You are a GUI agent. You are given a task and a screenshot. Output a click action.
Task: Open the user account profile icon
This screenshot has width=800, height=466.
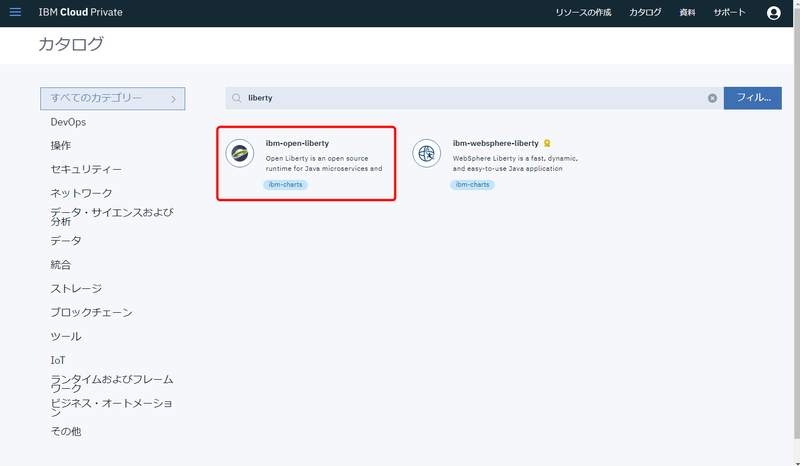click(773, 13)
